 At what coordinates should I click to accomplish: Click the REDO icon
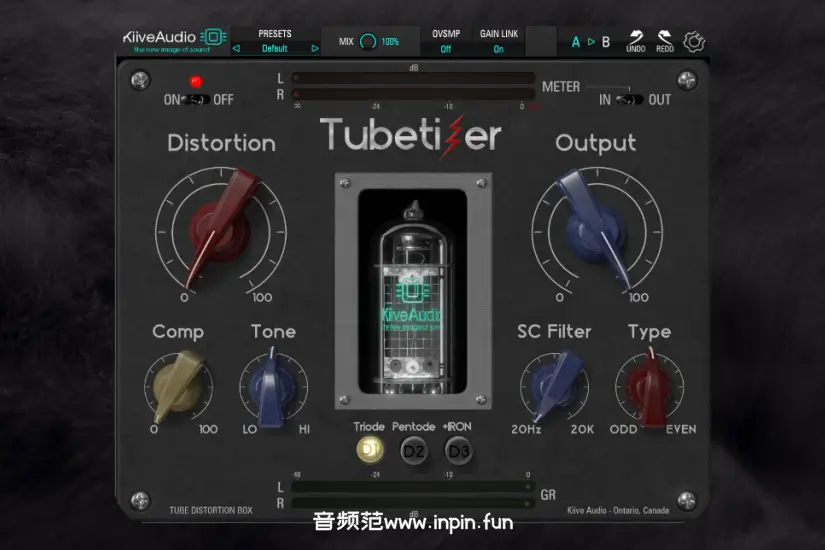[x=665, y=41]
